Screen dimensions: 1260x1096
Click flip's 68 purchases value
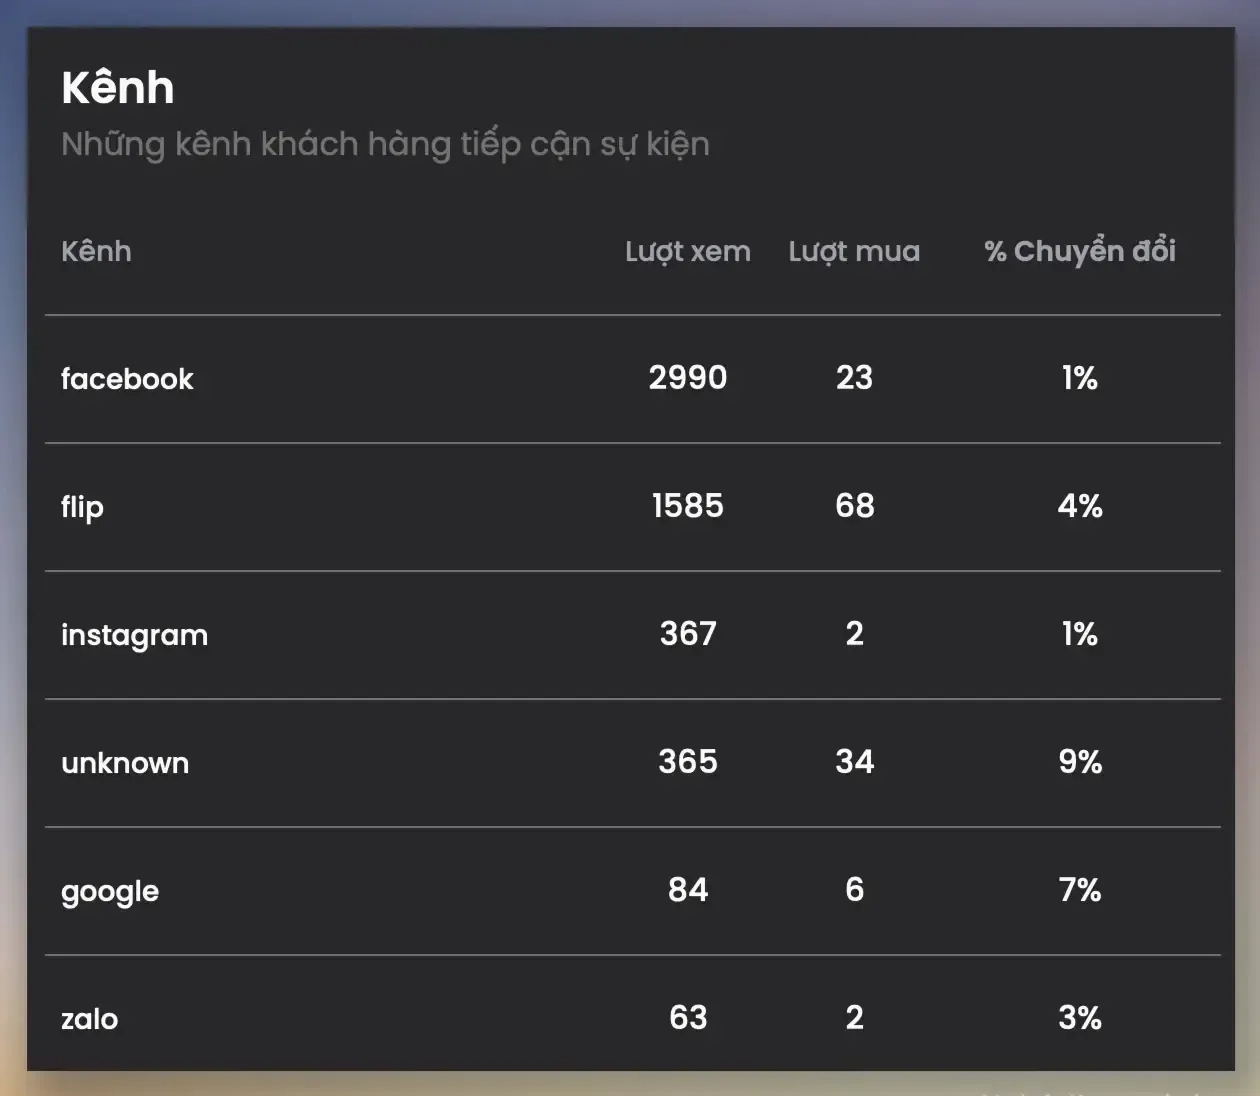pyautogui.click(x=854, y=506)
